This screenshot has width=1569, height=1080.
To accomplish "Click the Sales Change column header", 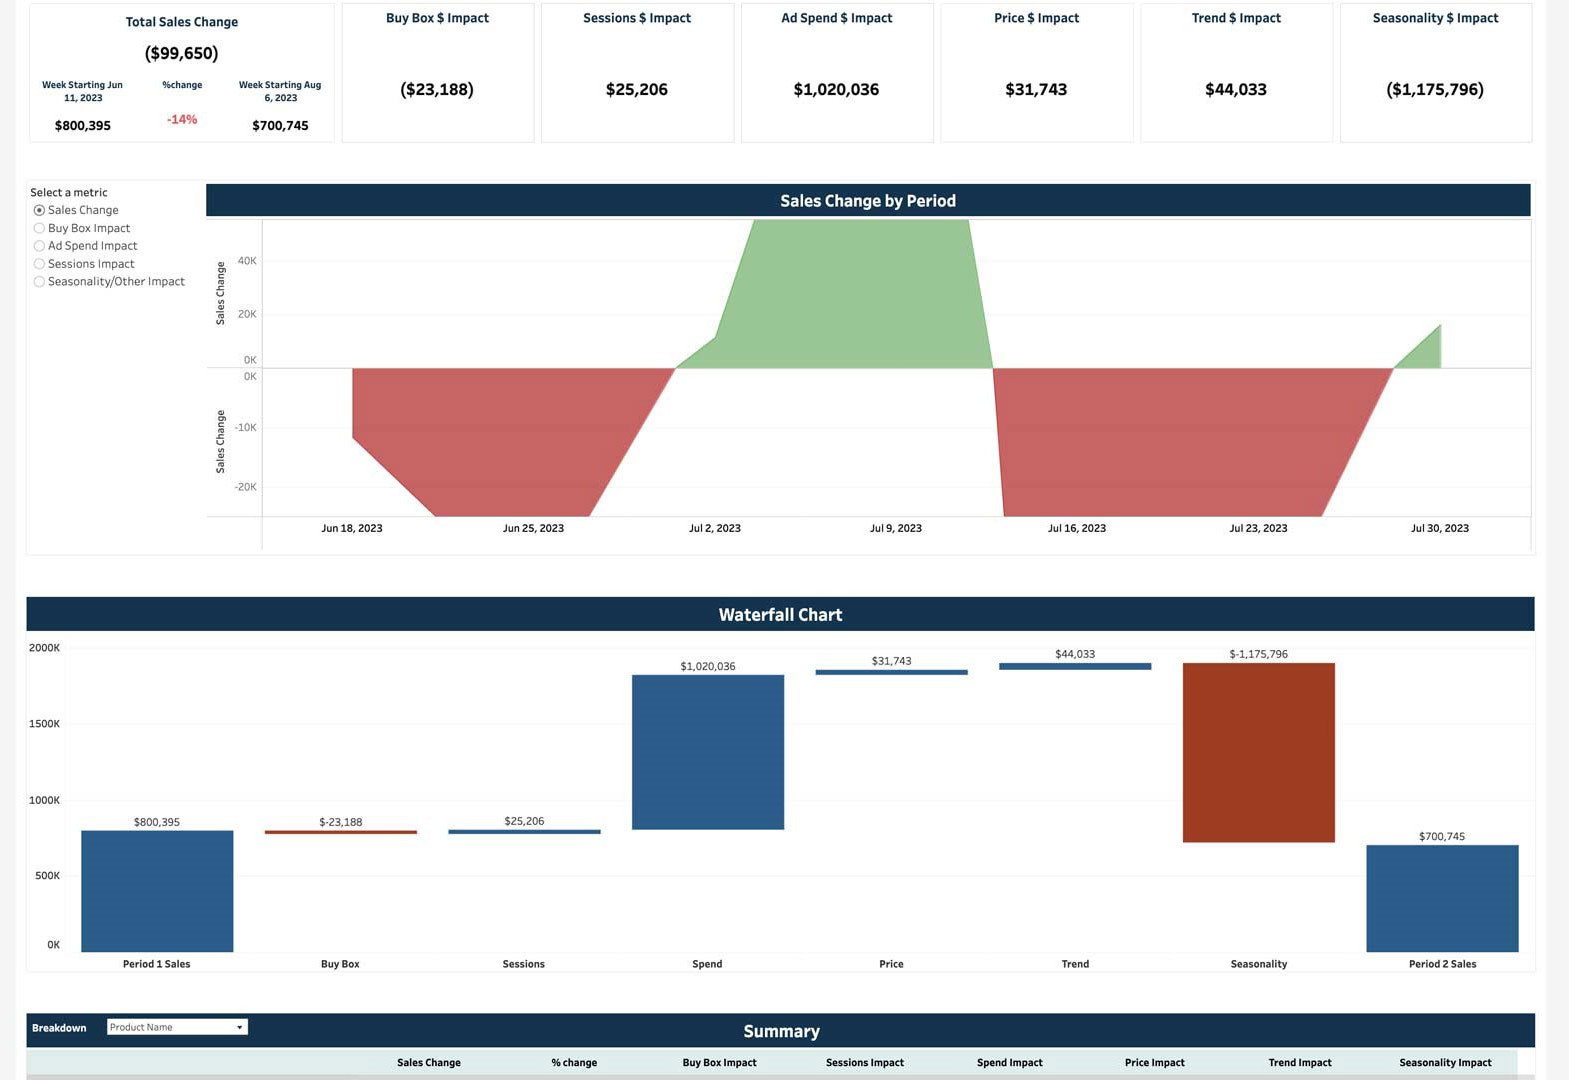I will click(x=428, y=1062).
